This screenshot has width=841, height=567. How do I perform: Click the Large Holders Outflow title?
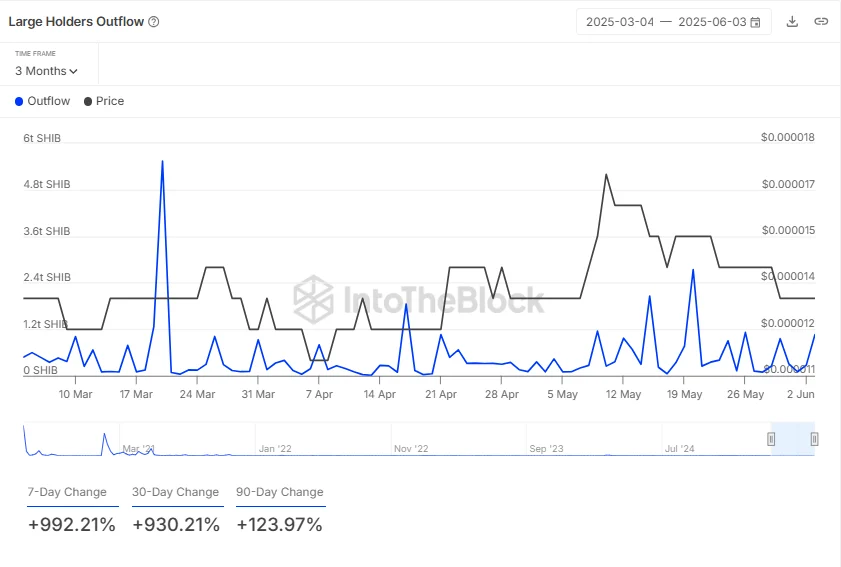76,22
